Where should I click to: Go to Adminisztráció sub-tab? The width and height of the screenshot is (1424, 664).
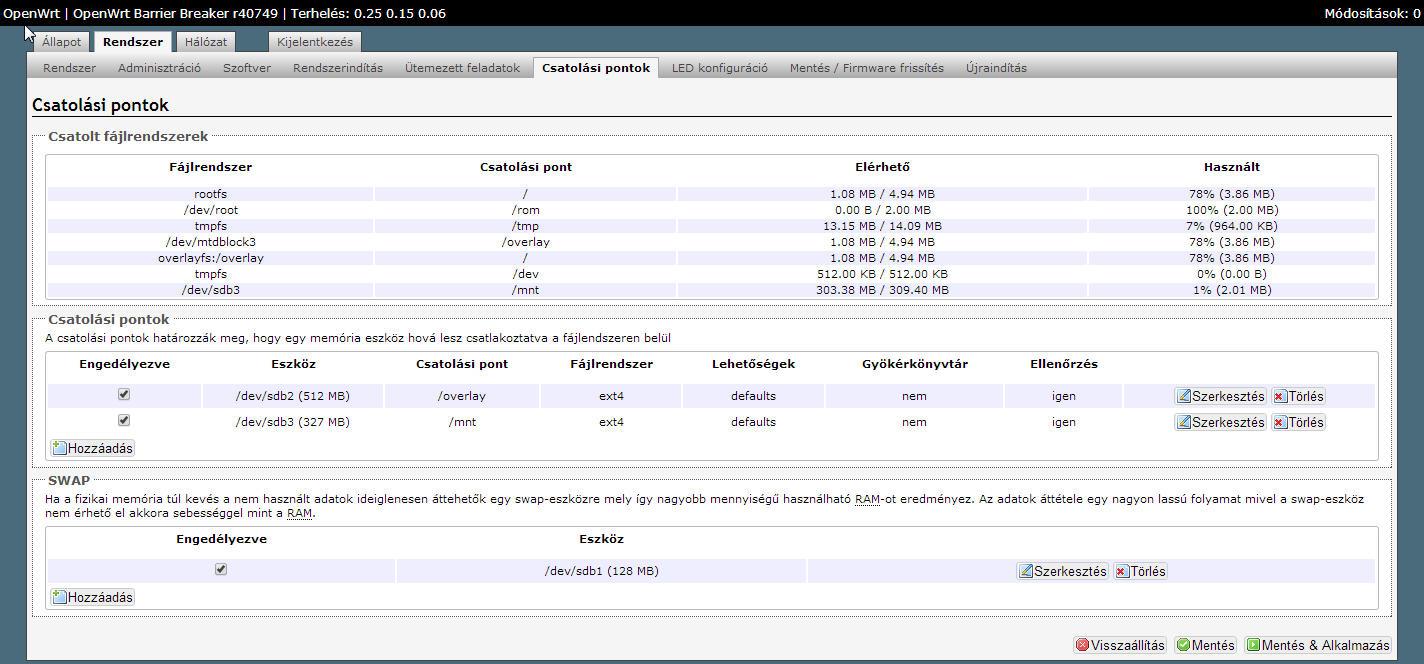pos(159,68)
